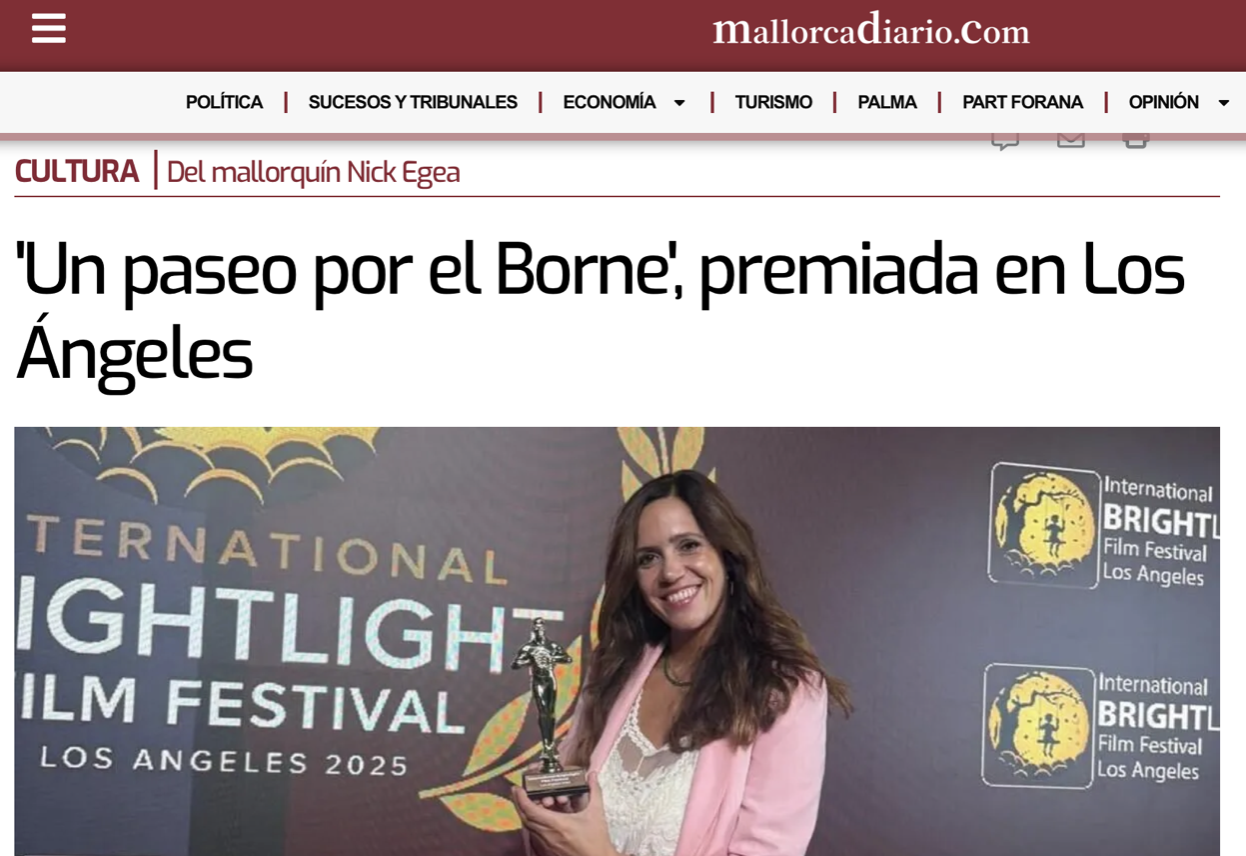Choose Palma in the navigation bar
The width and height of the screenshot is (1246, 856).
click(887, 102)
